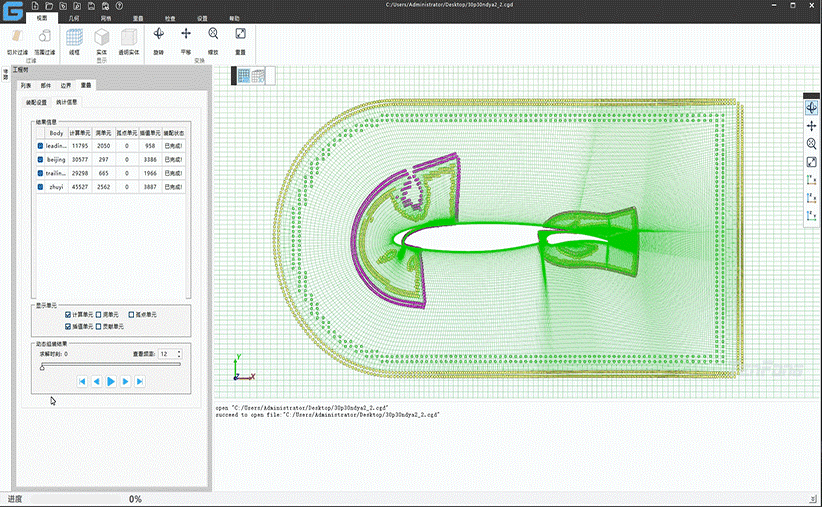This screenshot has height=507, width=822.
Task: Toggle the zhuyi body row checkbox
Action: coord(40,187)
